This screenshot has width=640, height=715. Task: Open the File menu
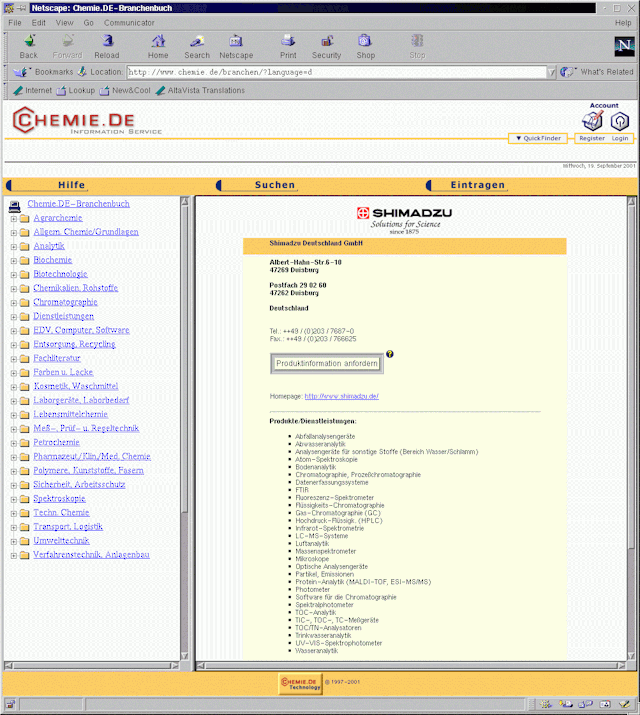[x=15, y=23]
